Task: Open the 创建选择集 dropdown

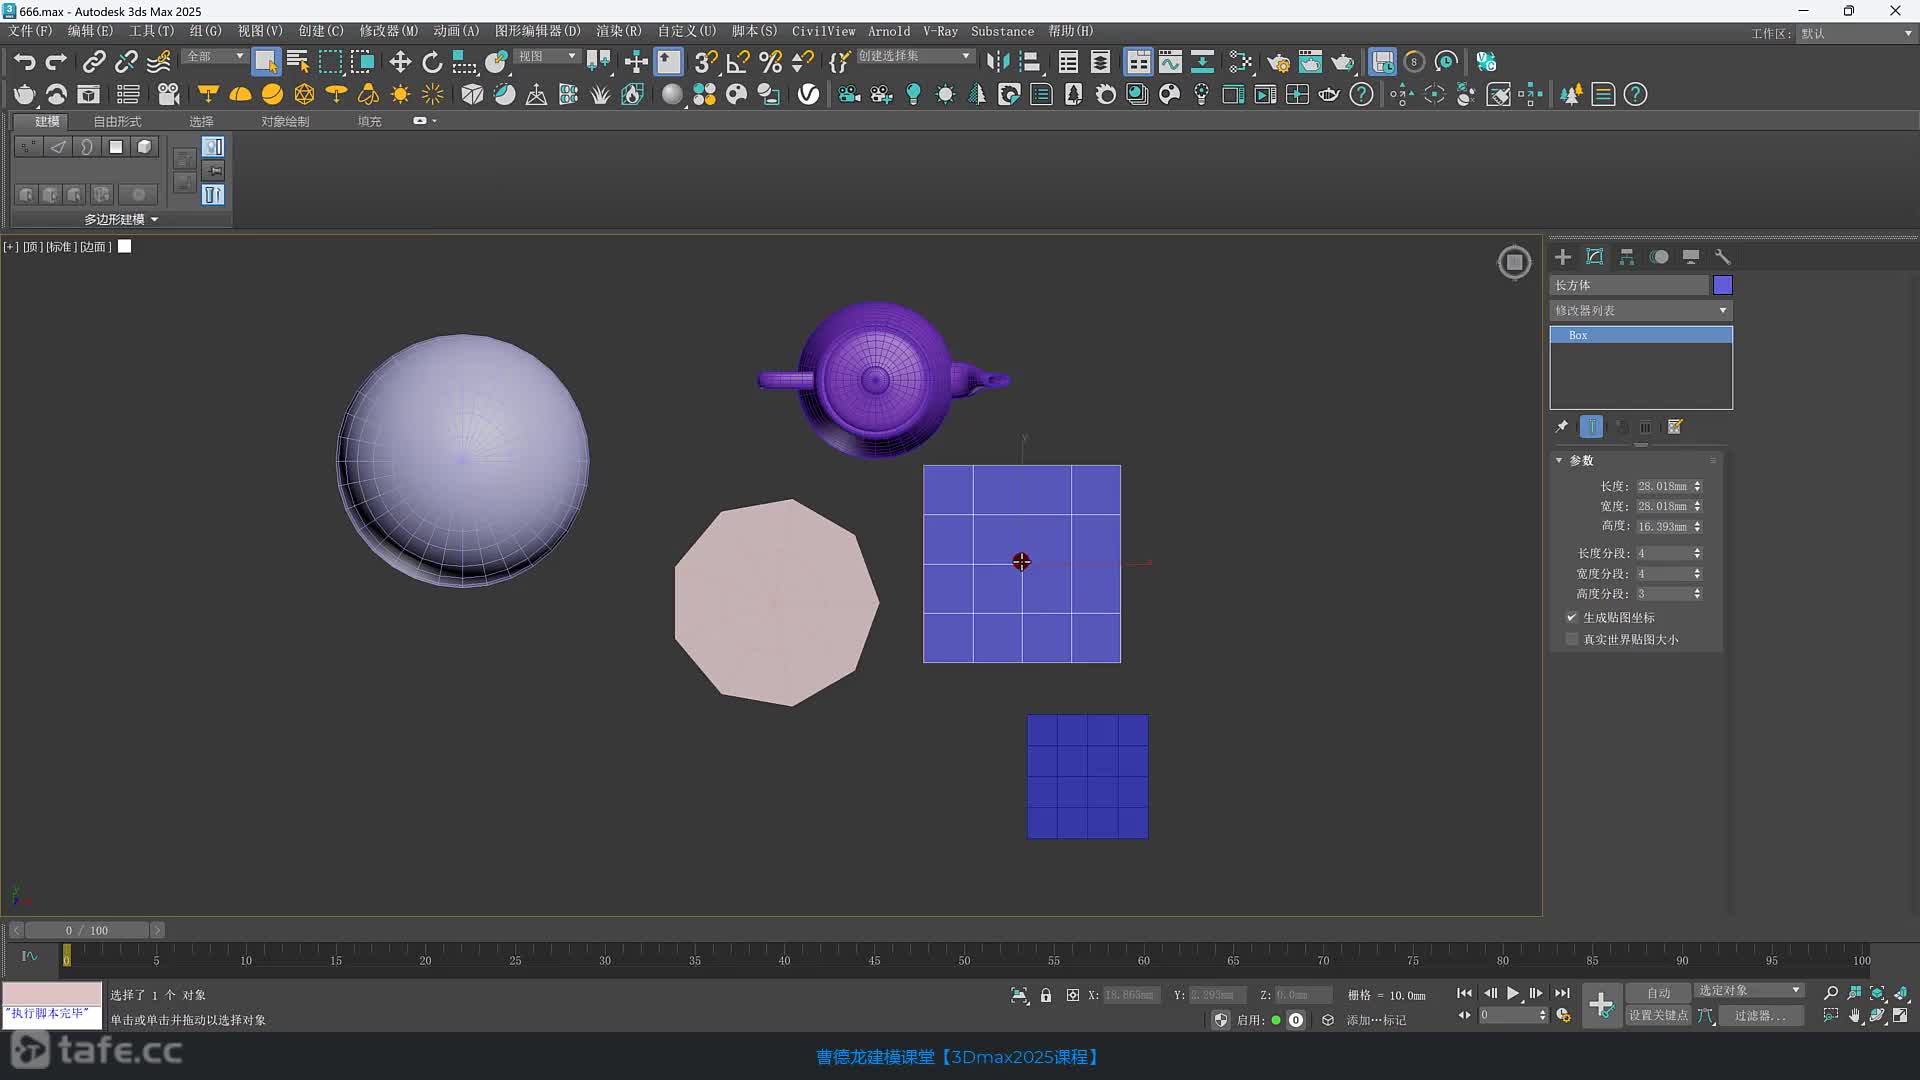Action: click(915, 56)
